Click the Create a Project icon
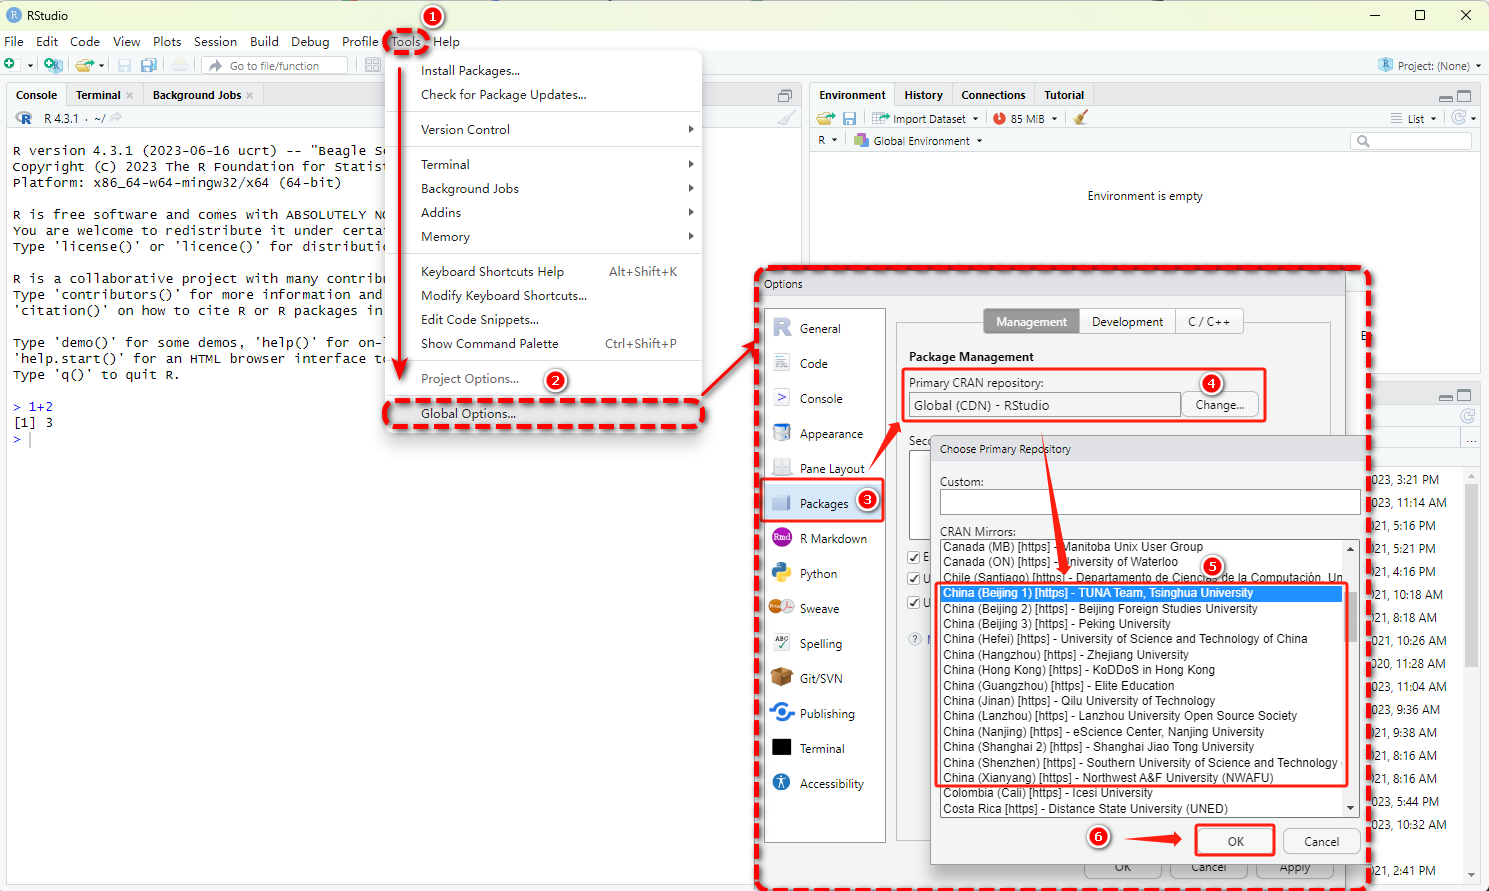 [53, 65]
